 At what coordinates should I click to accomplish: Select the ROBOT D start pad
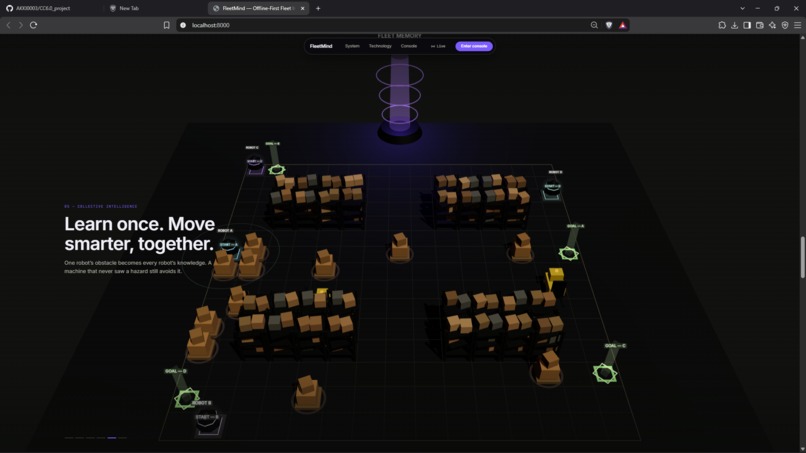pos(552,191)
